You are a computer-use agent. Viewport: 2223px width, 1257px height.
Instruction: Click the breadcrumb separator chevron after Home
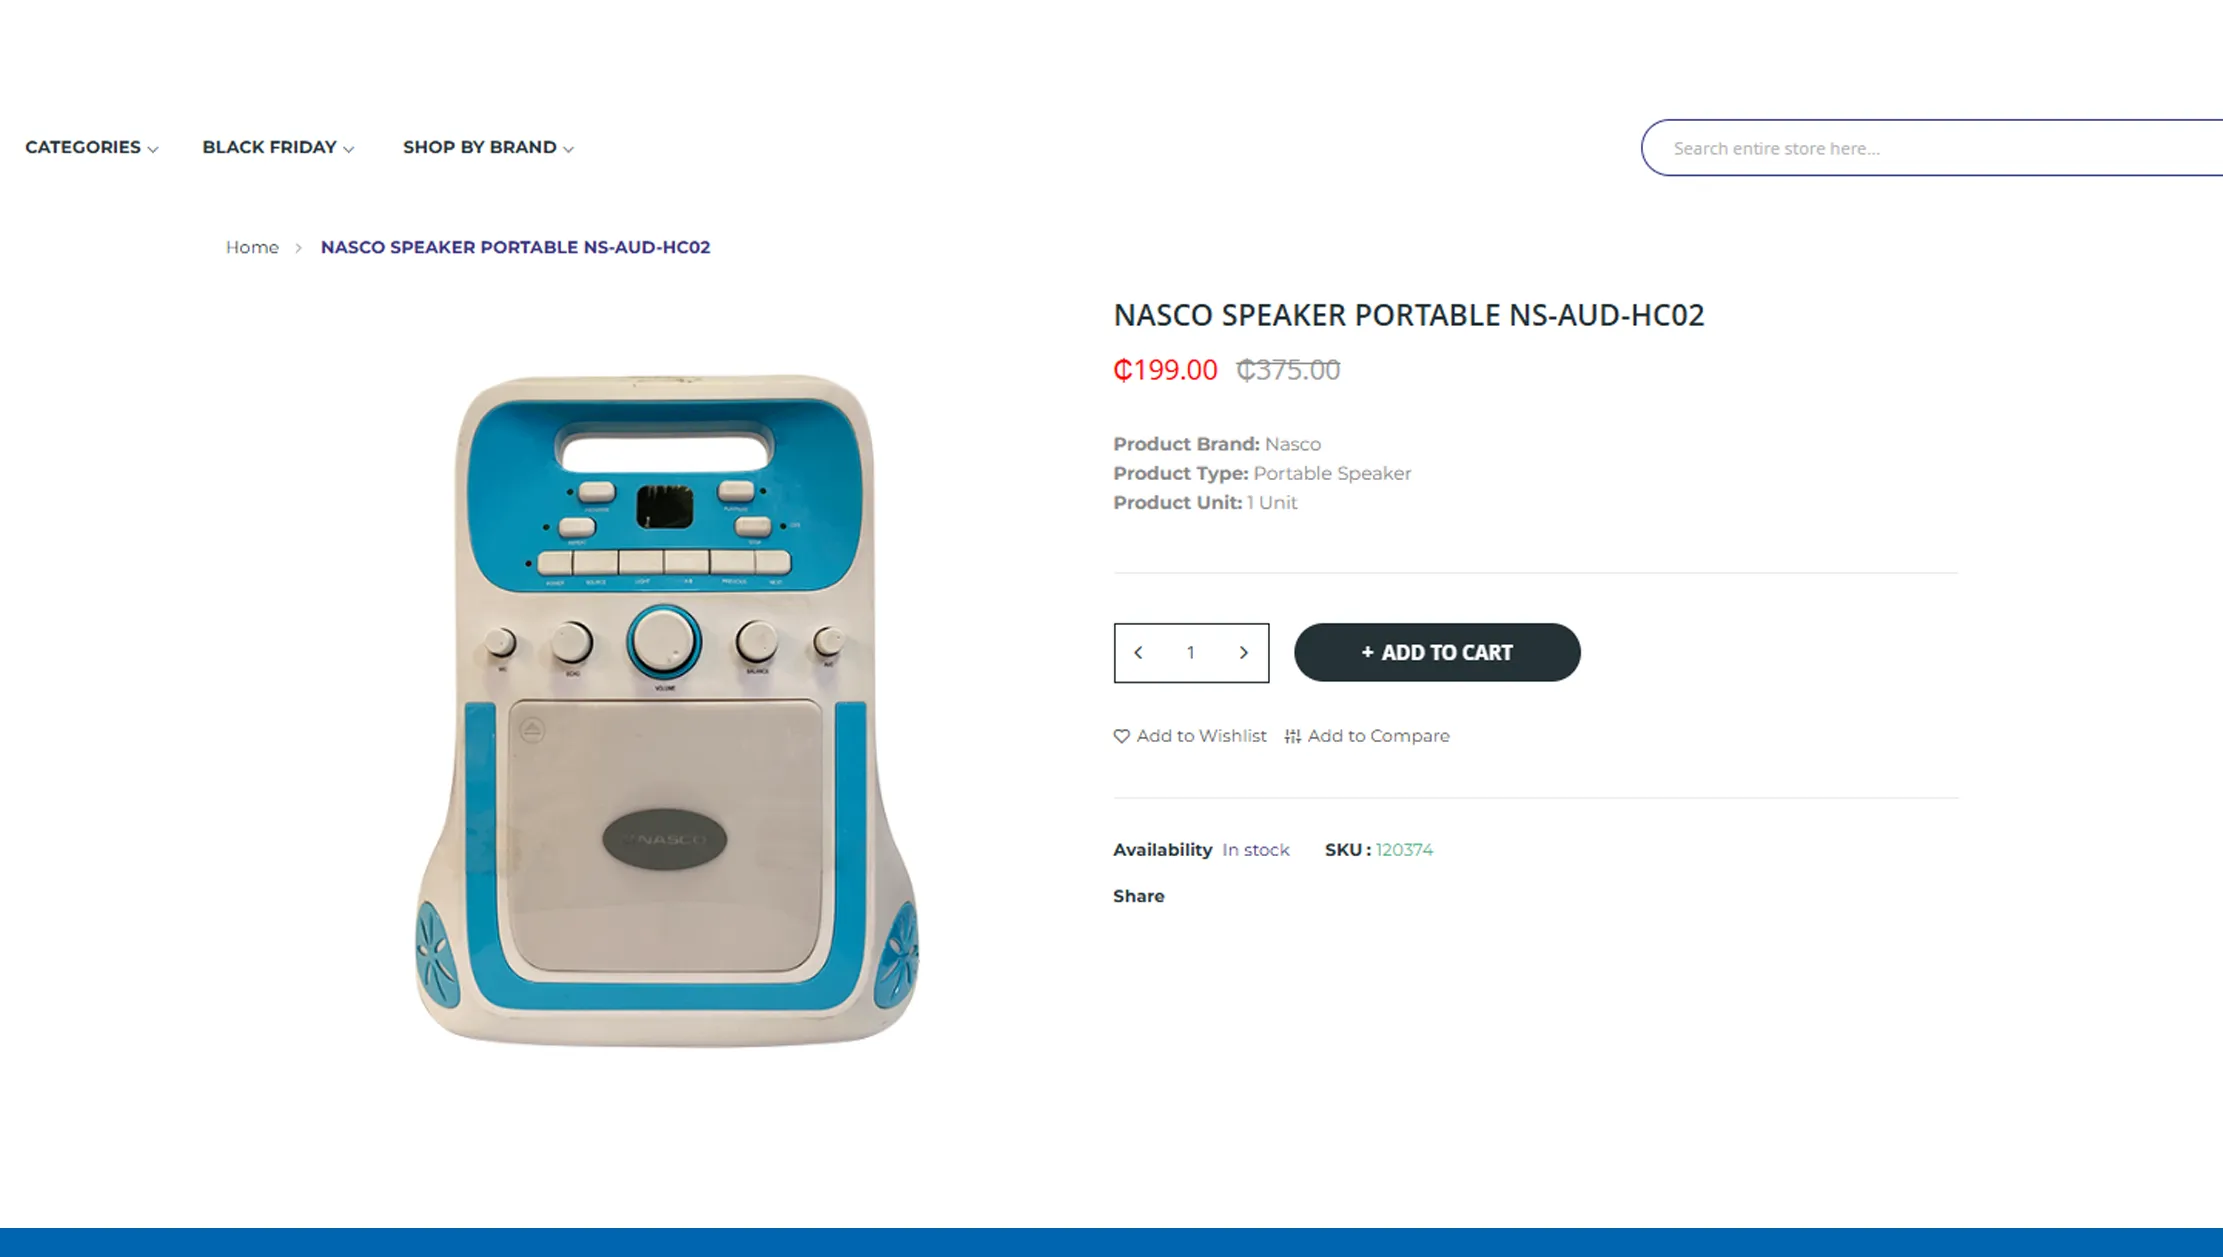[x=298, y=247]
